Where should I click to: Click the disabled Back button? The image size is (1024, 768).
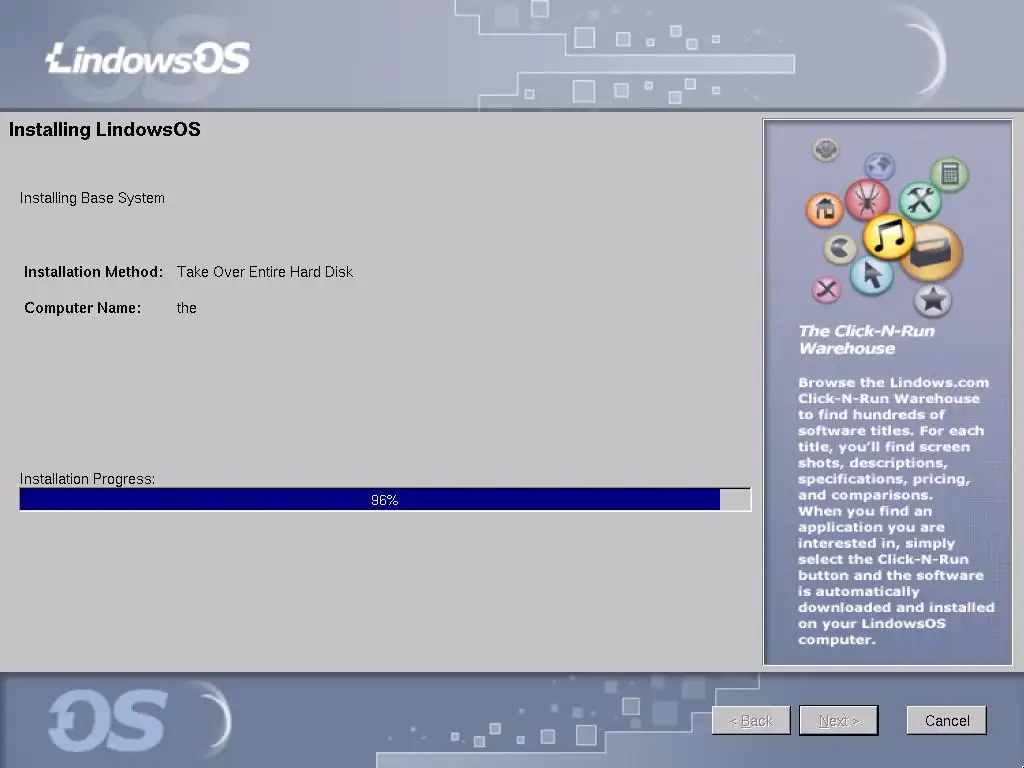(751, 720)
